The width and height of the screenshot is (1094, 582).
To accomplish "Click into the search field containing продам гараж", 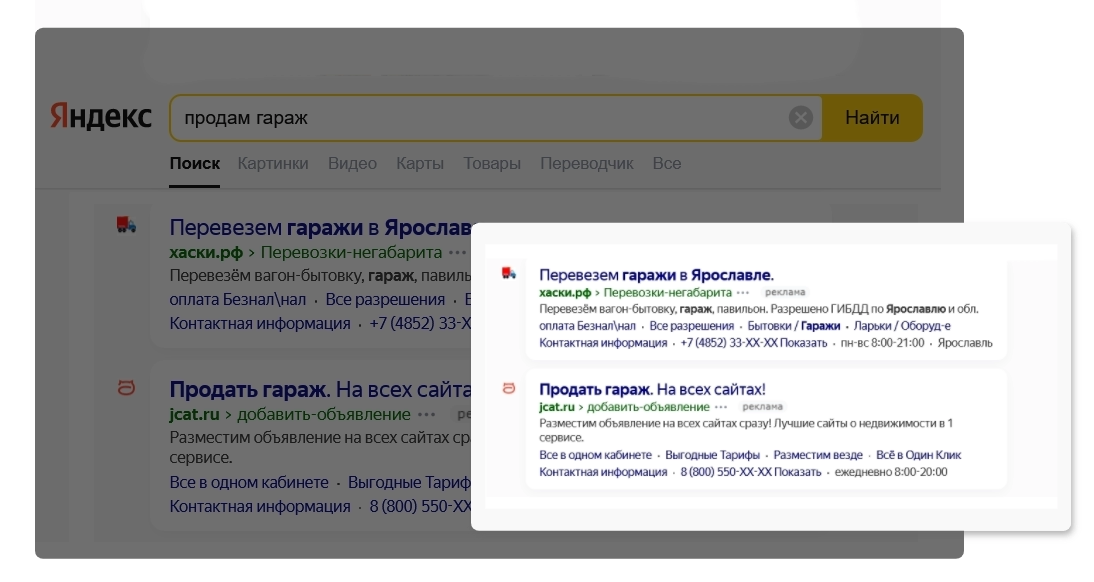I will click(480, 118).
